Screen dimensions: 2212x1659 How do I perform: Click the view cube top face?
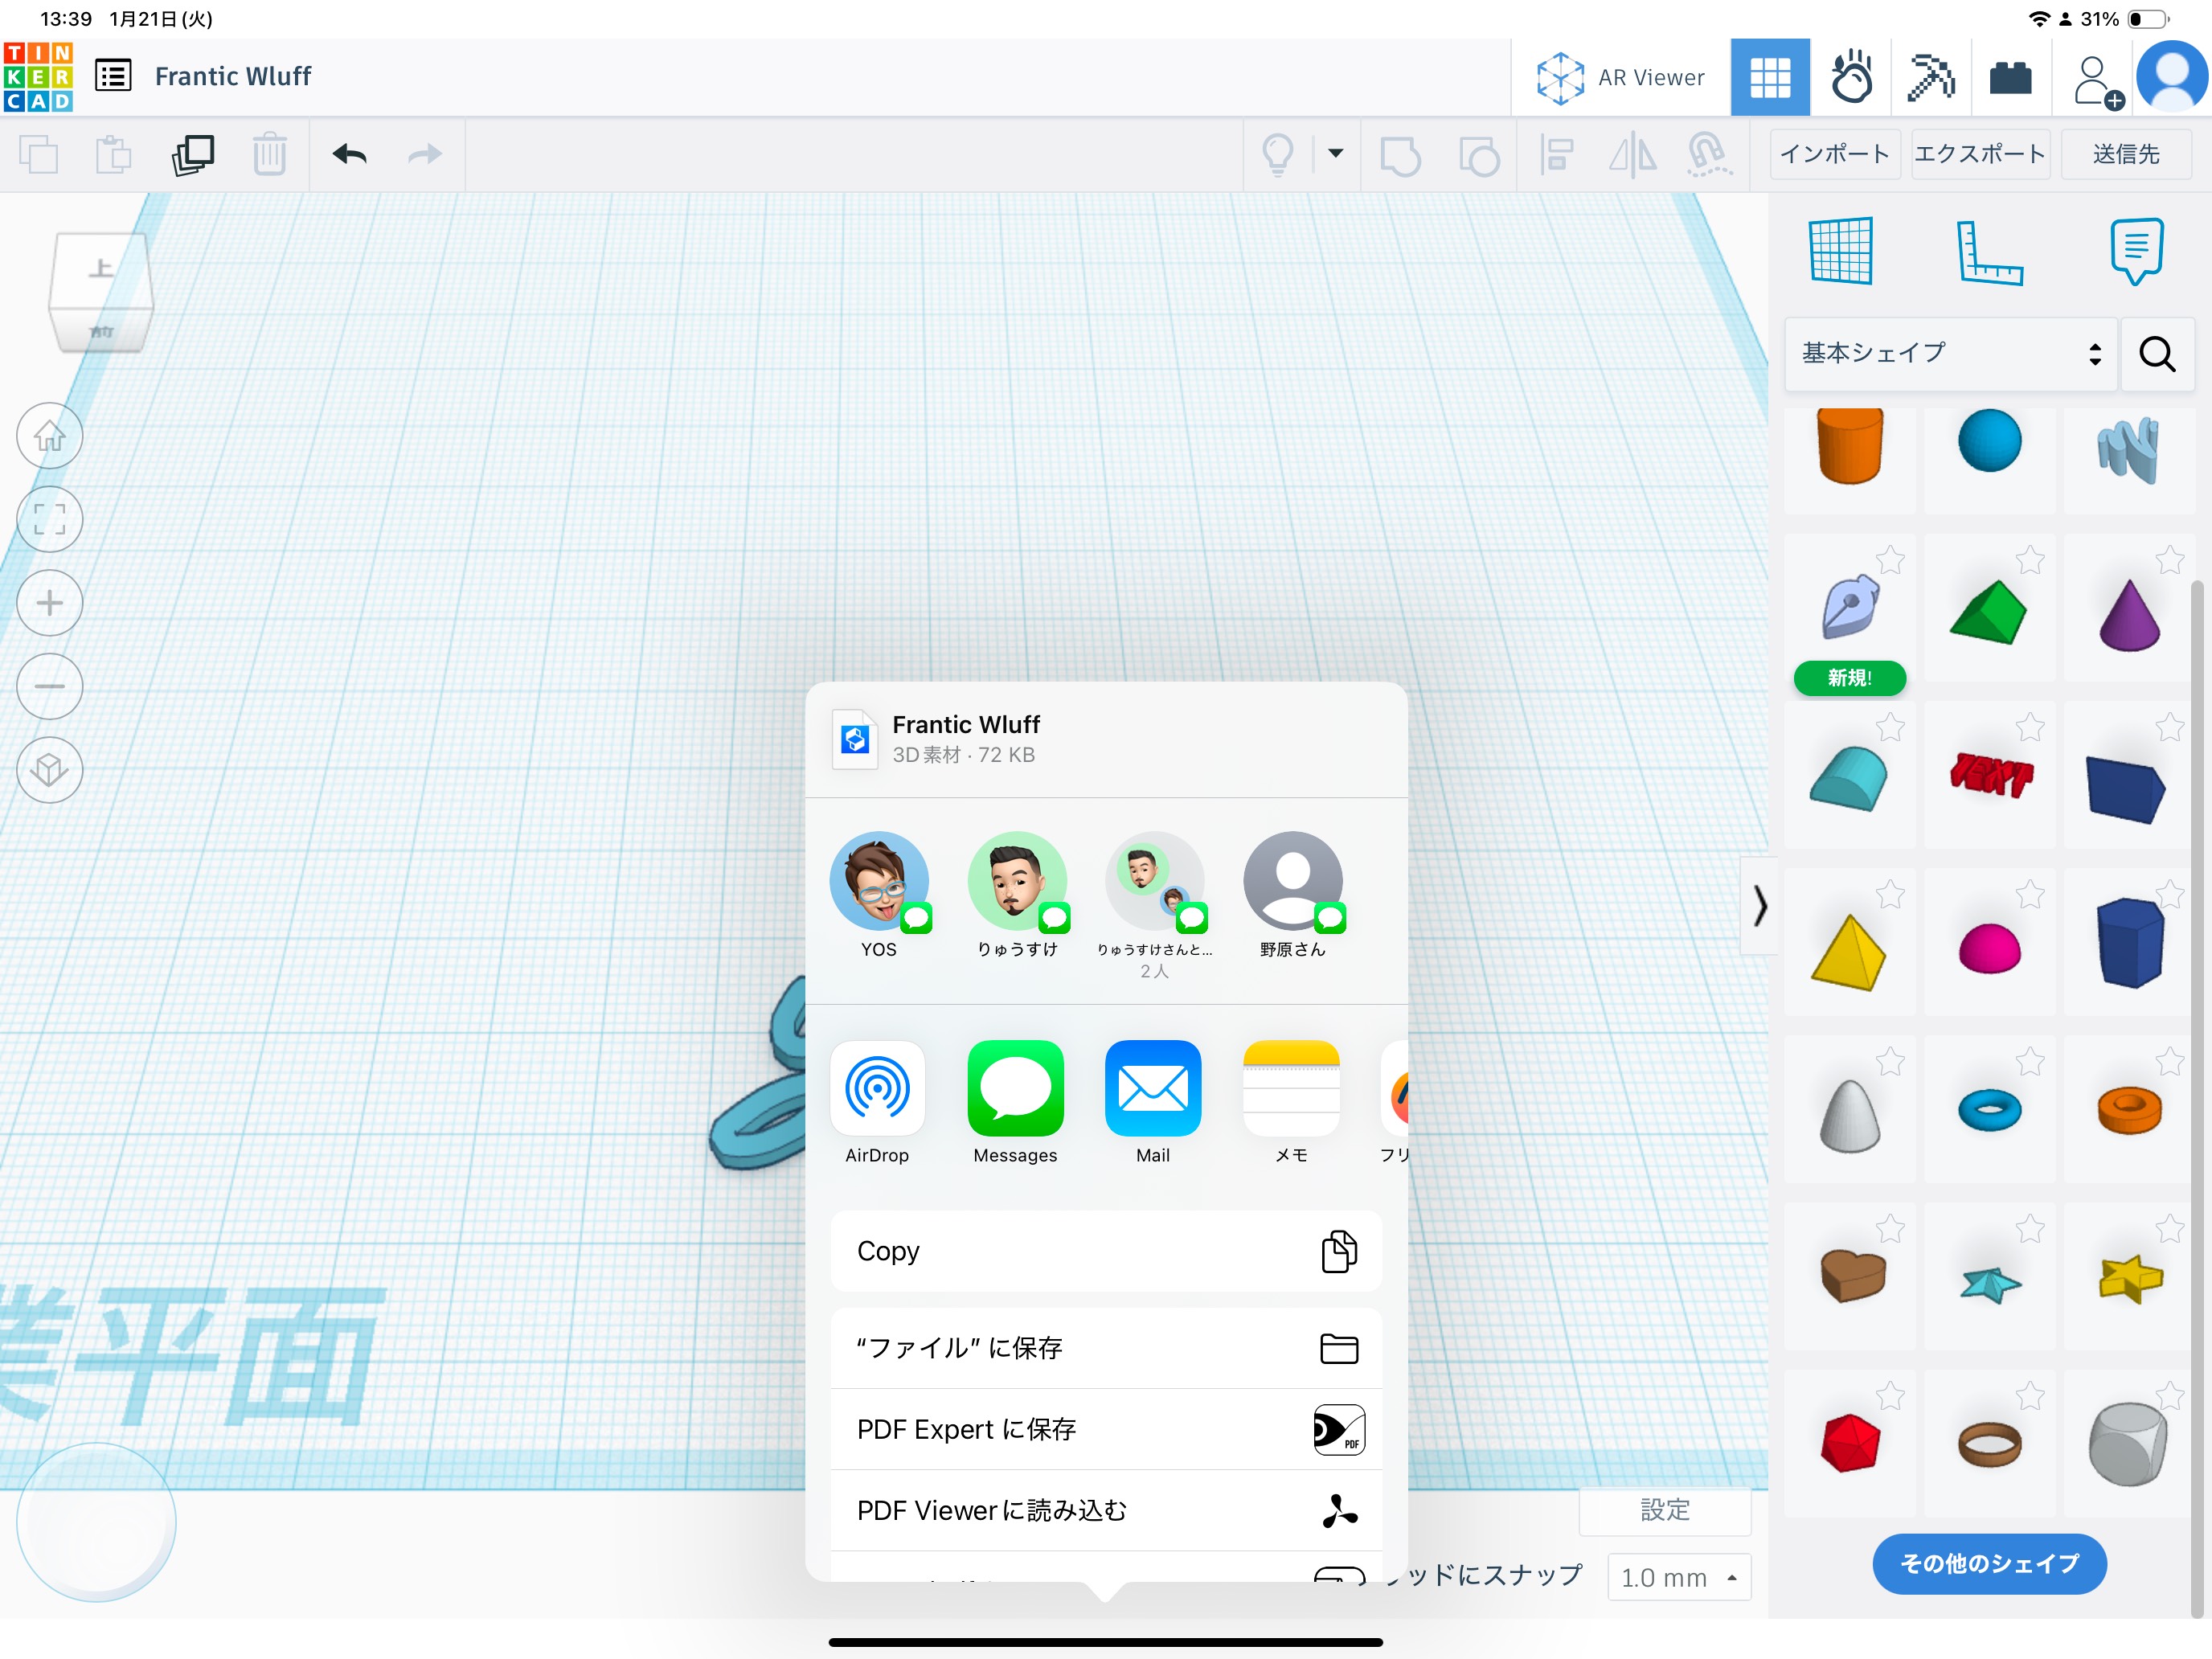click(101, 268)
